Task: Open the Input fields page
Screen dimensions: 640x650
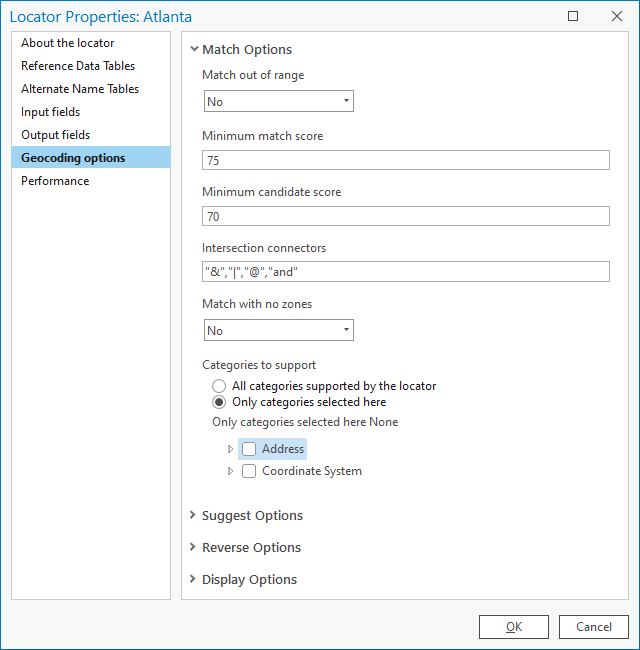Action: click(x=51, y=112)
